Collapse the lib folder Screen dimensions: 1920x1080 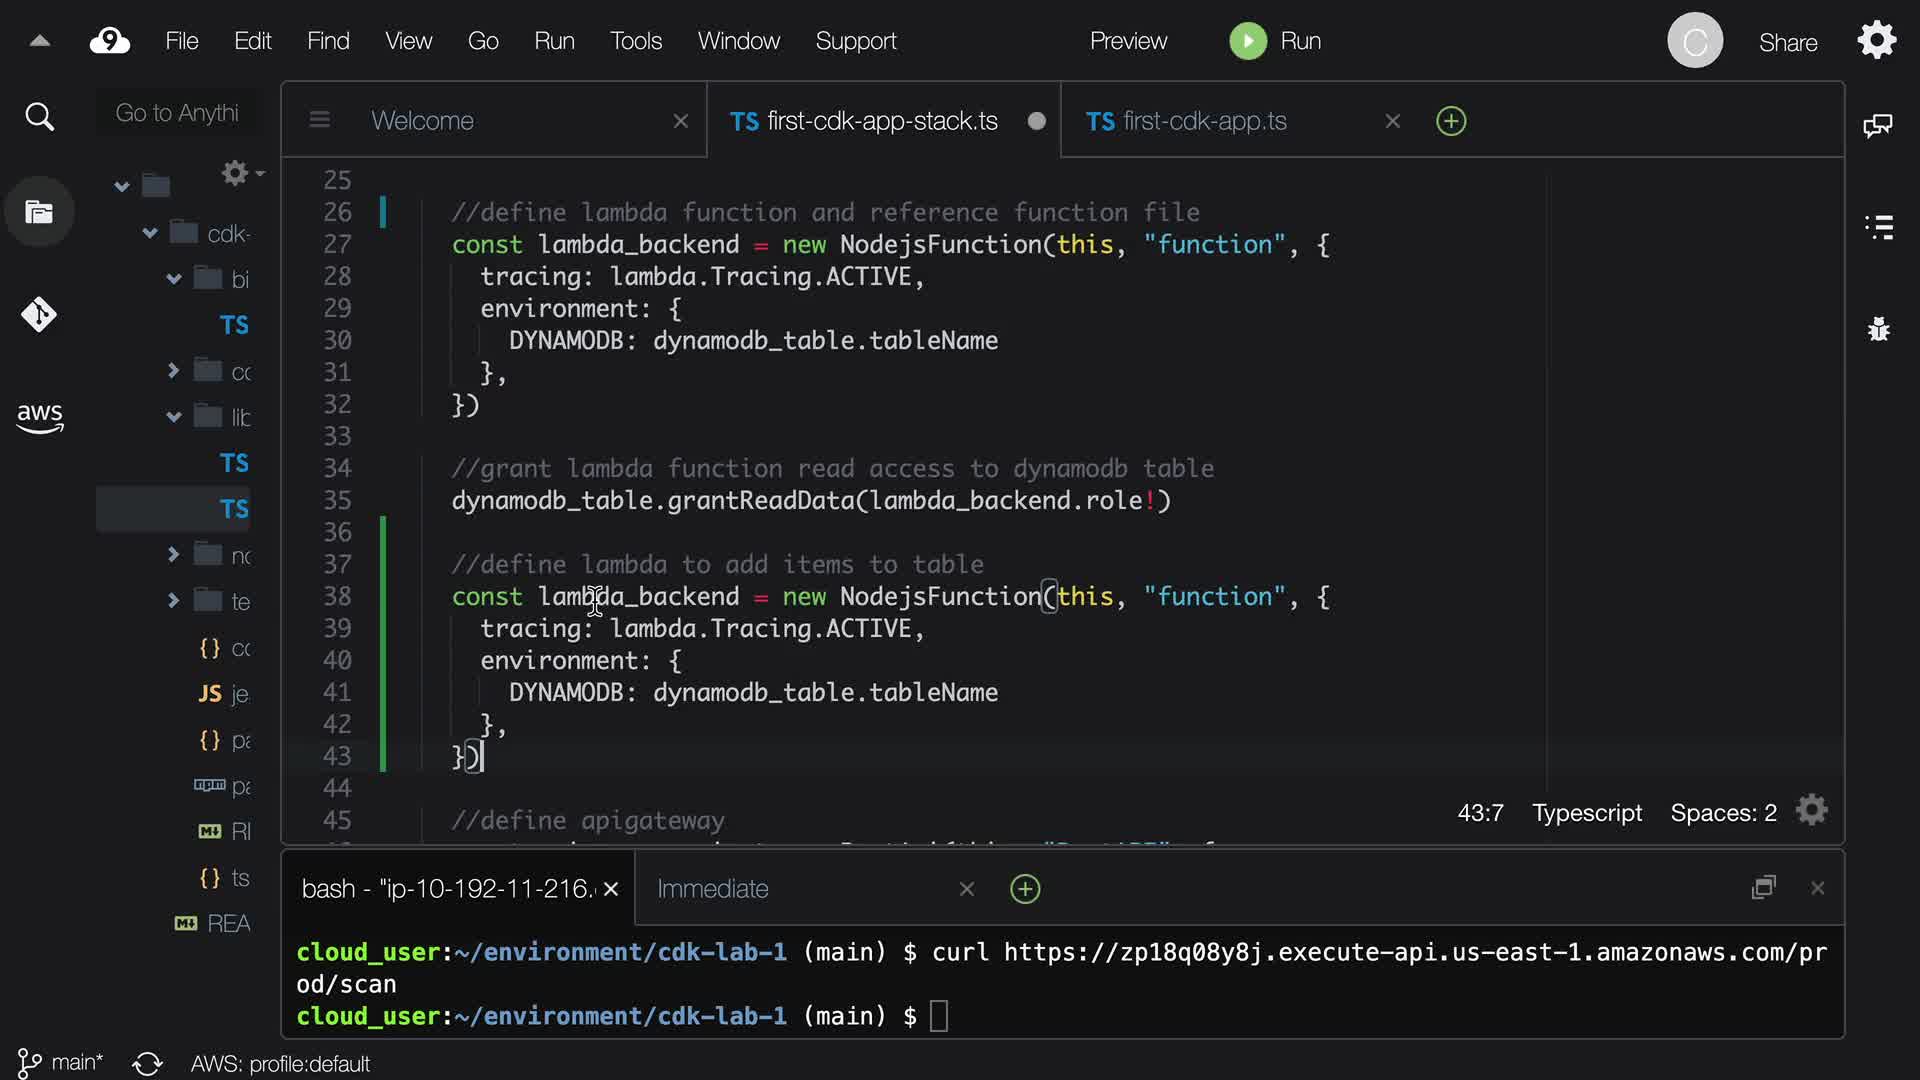point(174,417)
